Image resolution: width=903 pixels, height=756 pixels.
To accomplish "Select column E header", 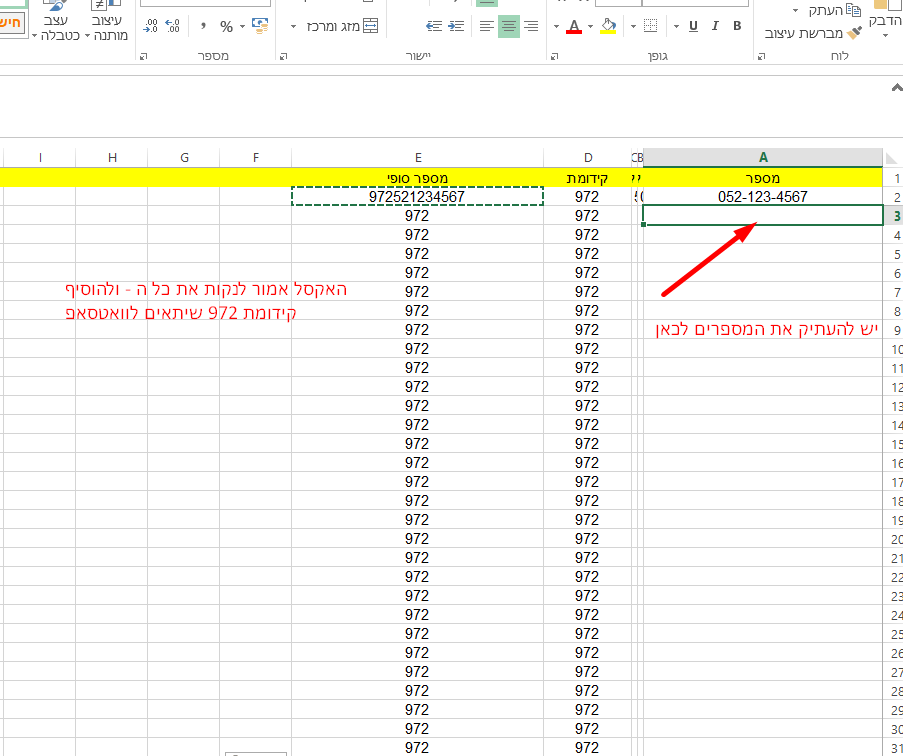I will [417, 157].
